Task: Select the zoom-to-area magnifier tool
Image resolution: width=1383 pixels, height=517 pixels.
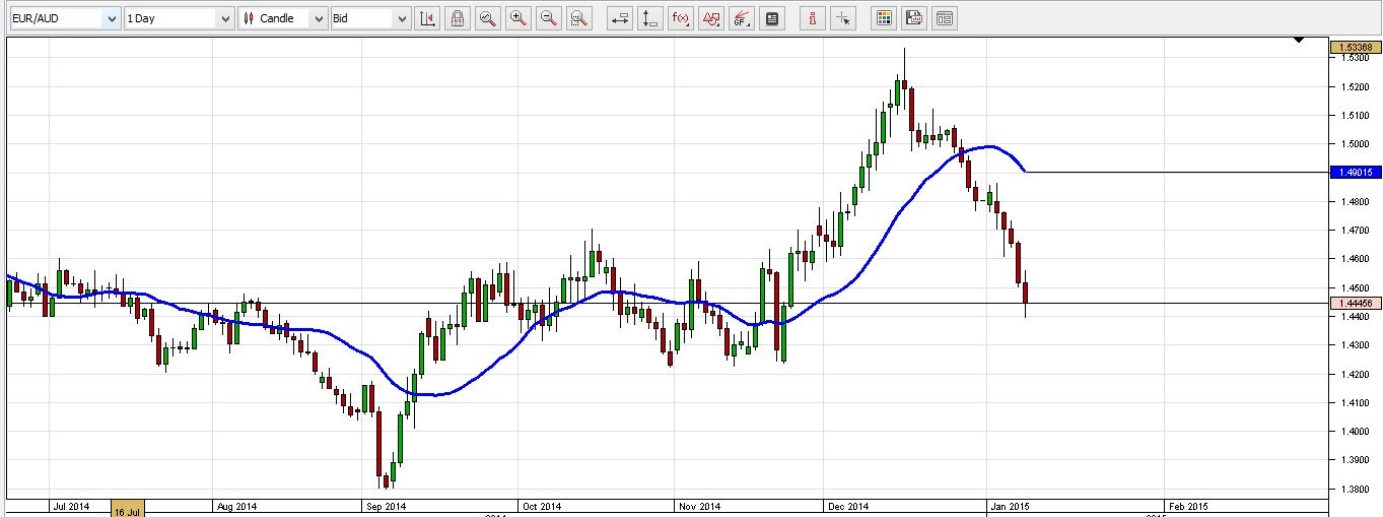Action: (x=579, y=18)
